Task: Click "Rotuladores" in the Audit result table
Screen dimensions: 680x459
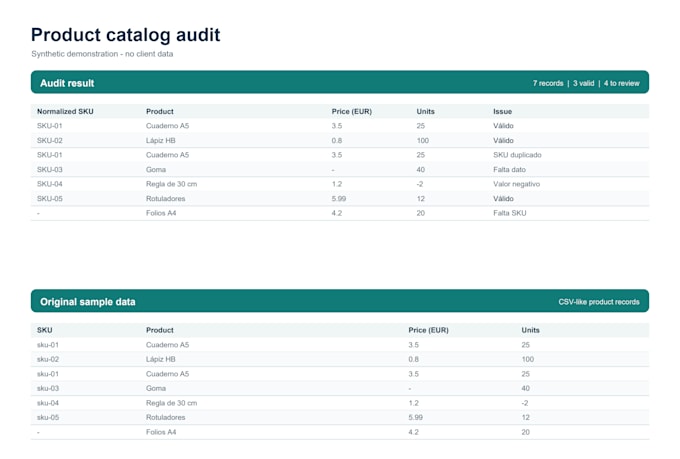Action: coord(165,199)
